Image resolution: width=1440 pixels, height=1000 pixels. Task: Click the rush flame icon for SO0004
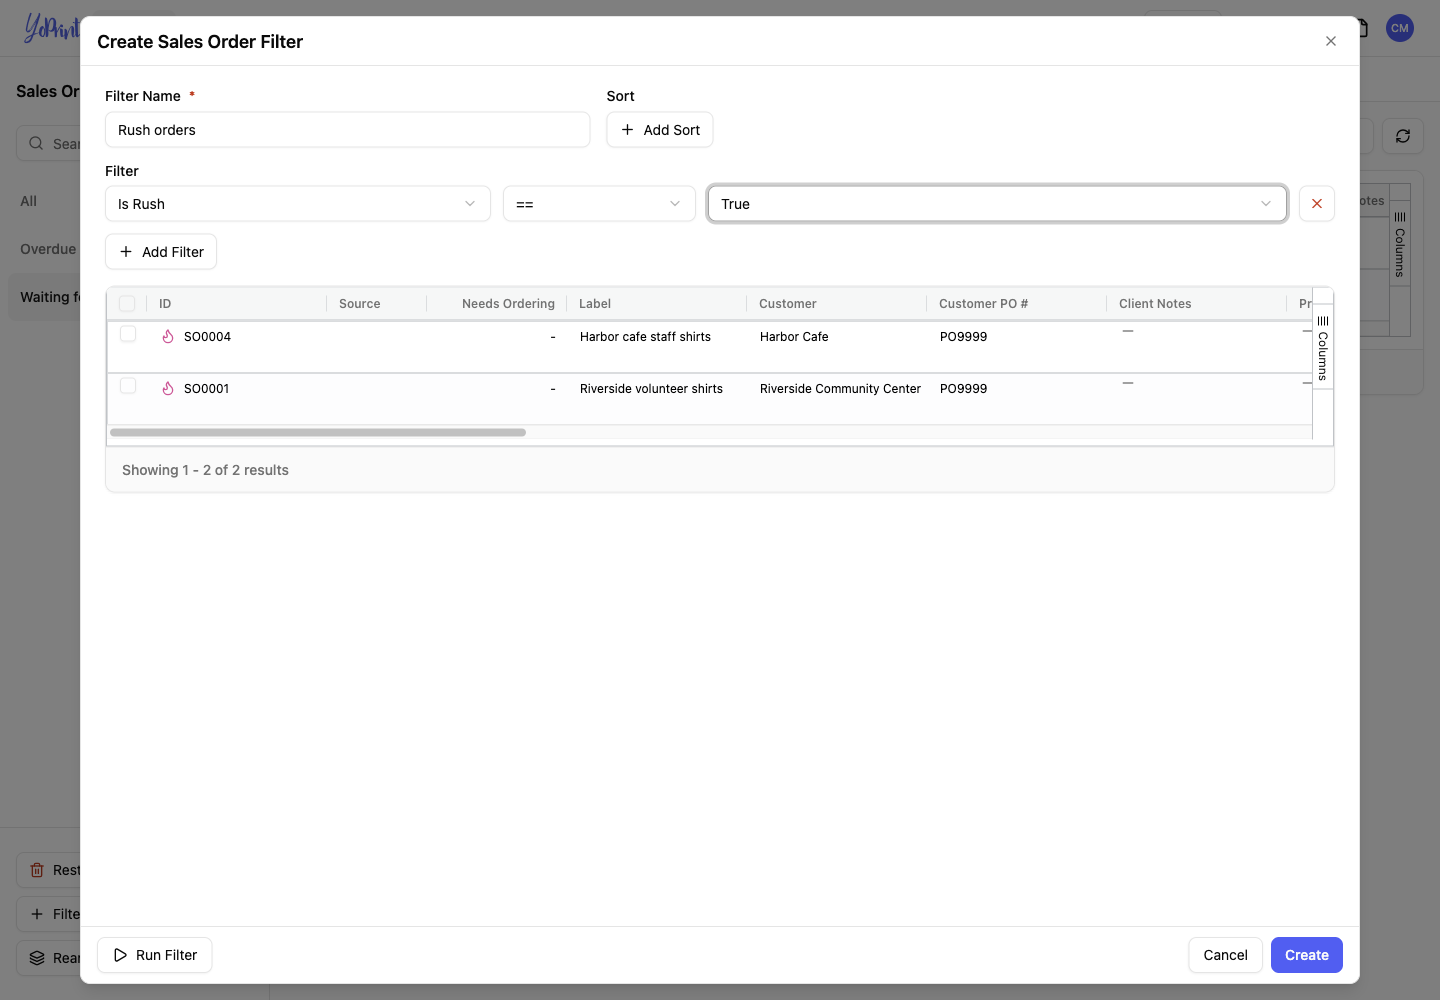168,337
